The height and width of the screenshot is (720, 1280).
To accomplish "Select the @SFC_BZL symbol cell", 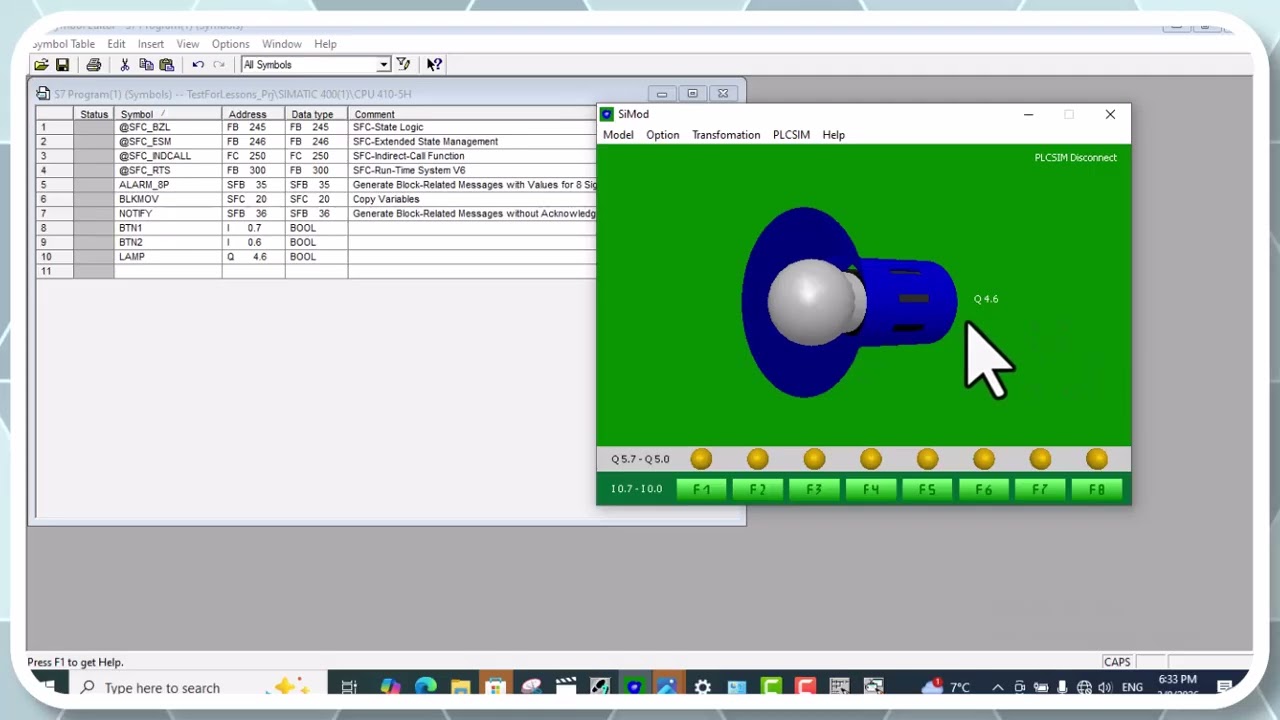I will 168,127.
